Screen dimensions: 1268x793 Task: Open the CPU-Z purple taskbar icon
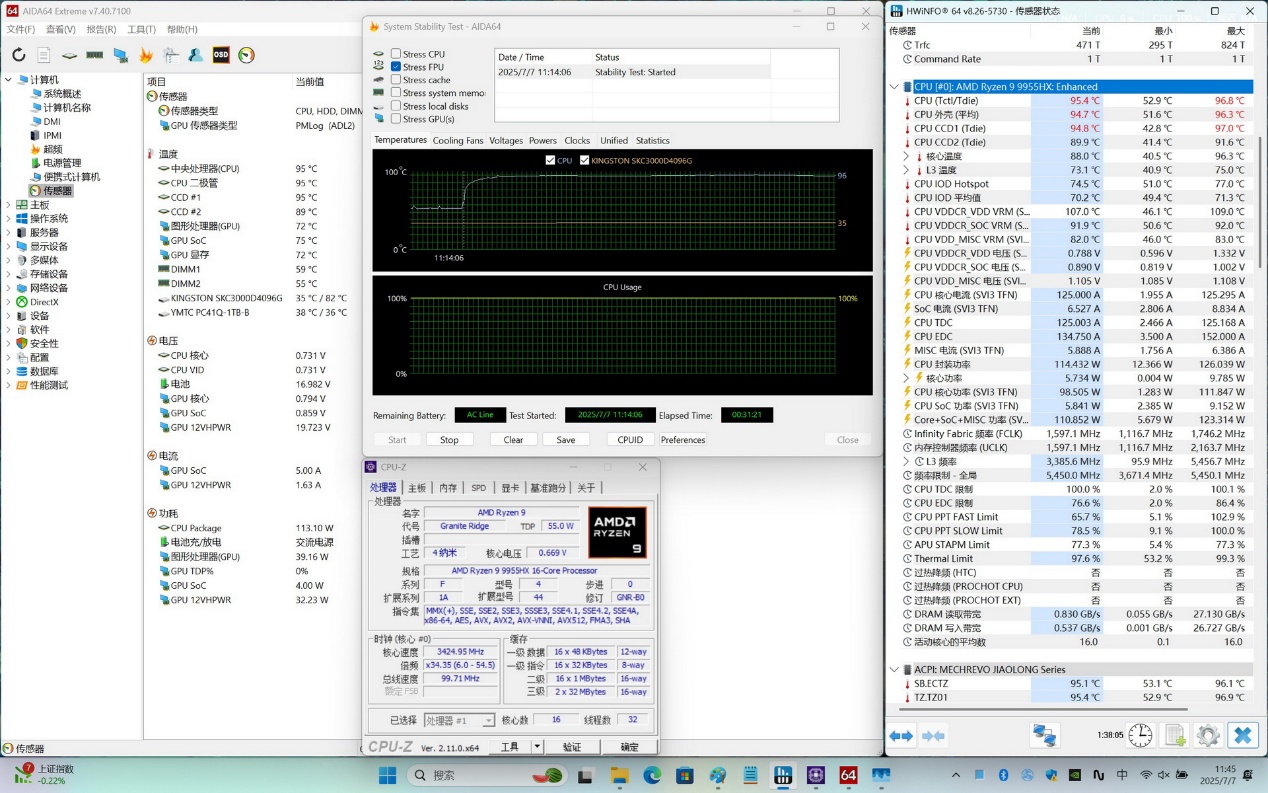[816, 775]
